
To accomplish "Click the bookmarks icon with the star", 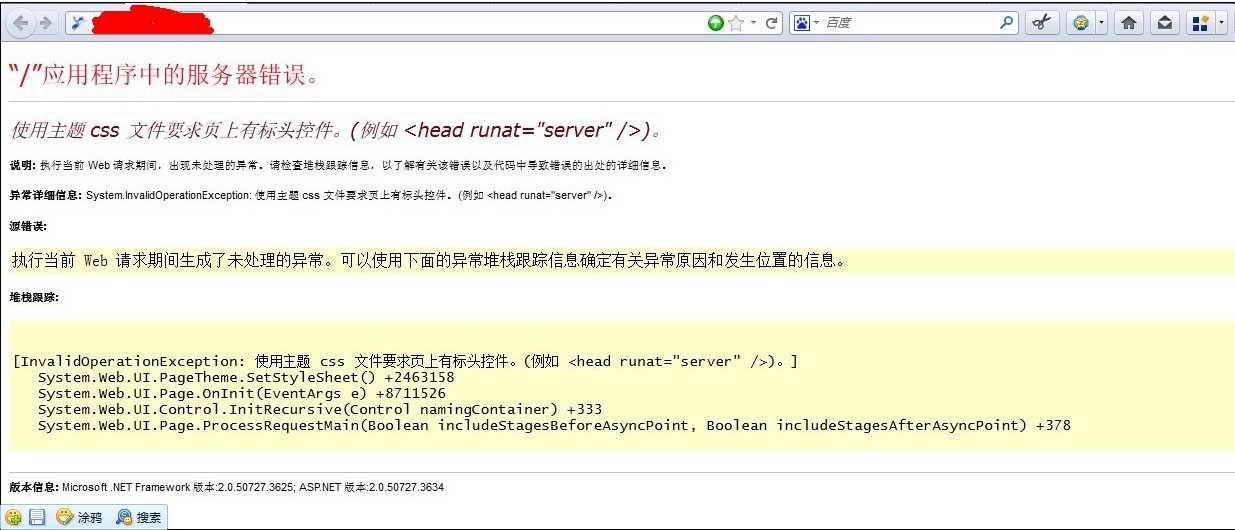I will click(x=1201, y=23).
